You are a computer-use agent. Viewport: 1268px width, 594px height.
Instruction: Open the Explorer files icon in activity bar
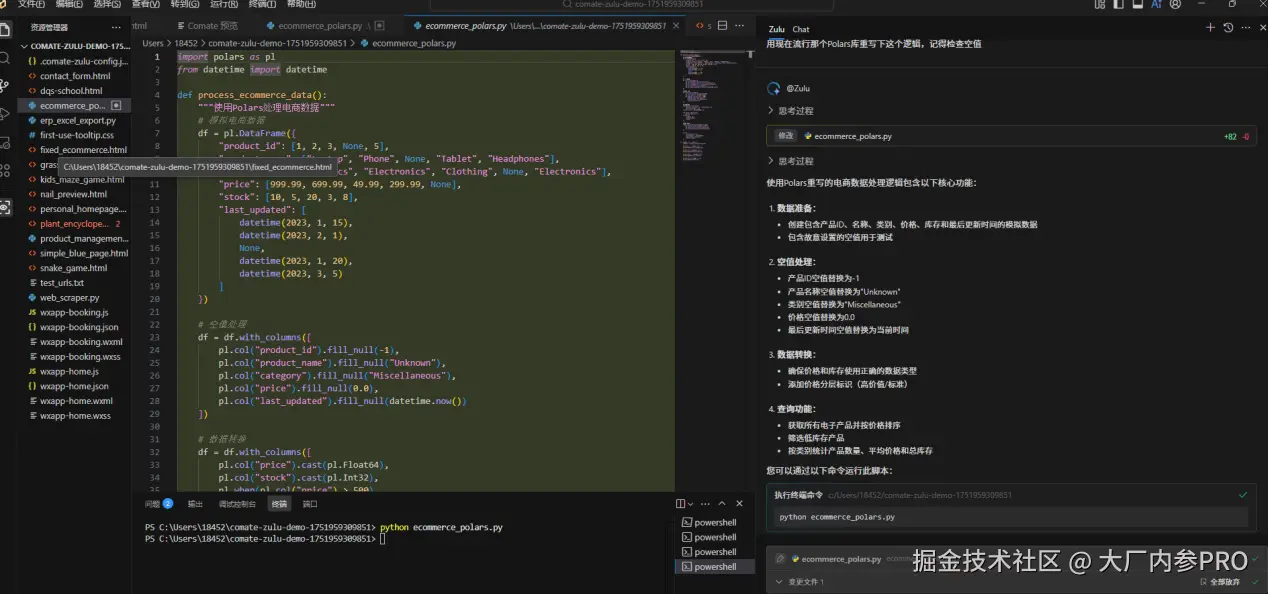(x=6, y=30)
